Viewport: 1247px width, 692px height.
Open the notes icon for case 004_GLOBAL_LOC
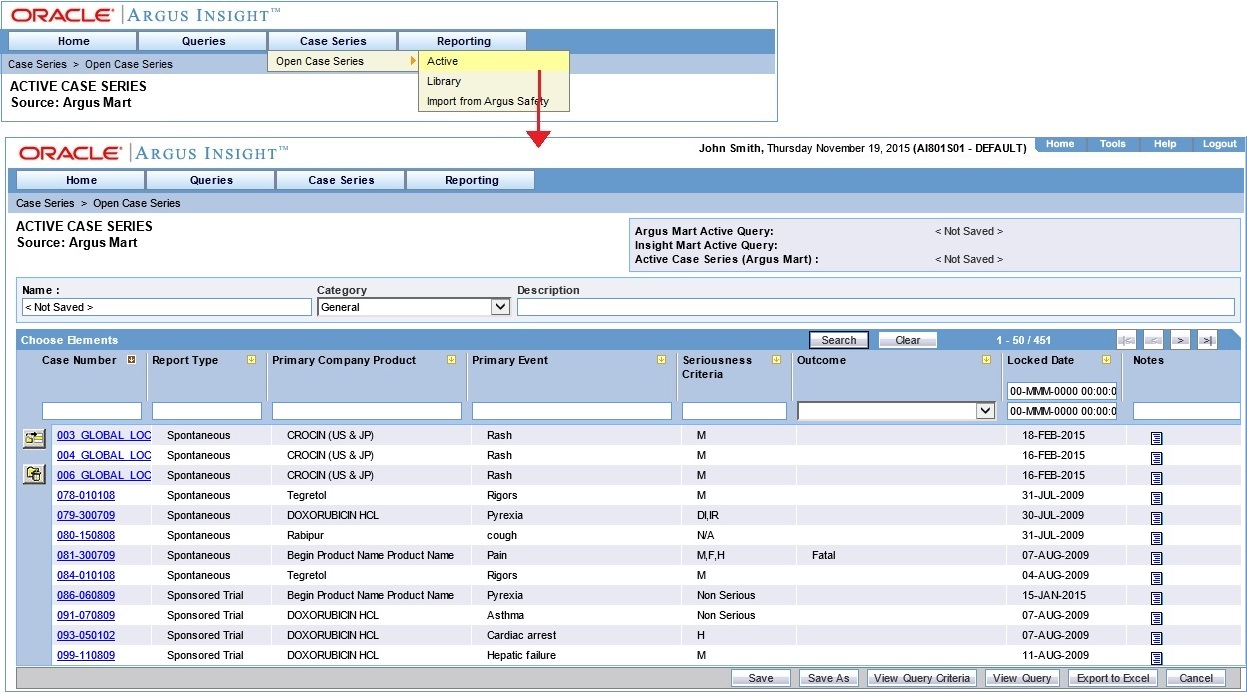pos(1156,458)
